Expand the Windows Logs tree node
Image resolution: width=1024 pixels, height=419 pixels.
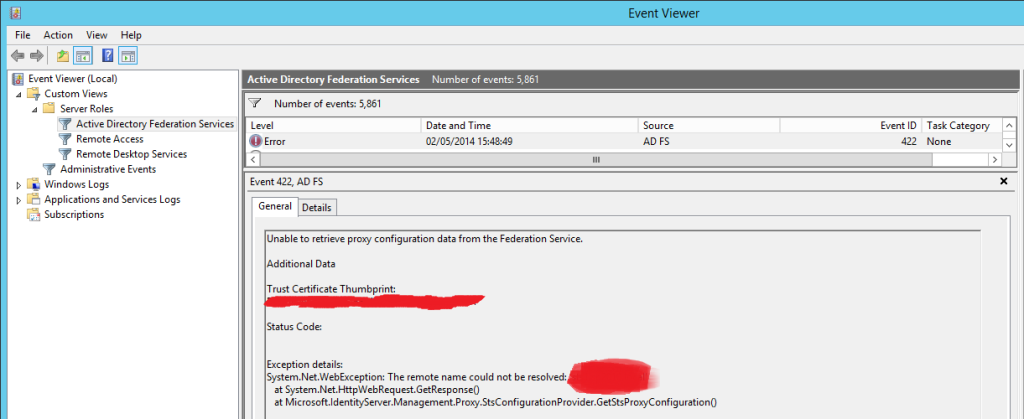pos(18,184)
